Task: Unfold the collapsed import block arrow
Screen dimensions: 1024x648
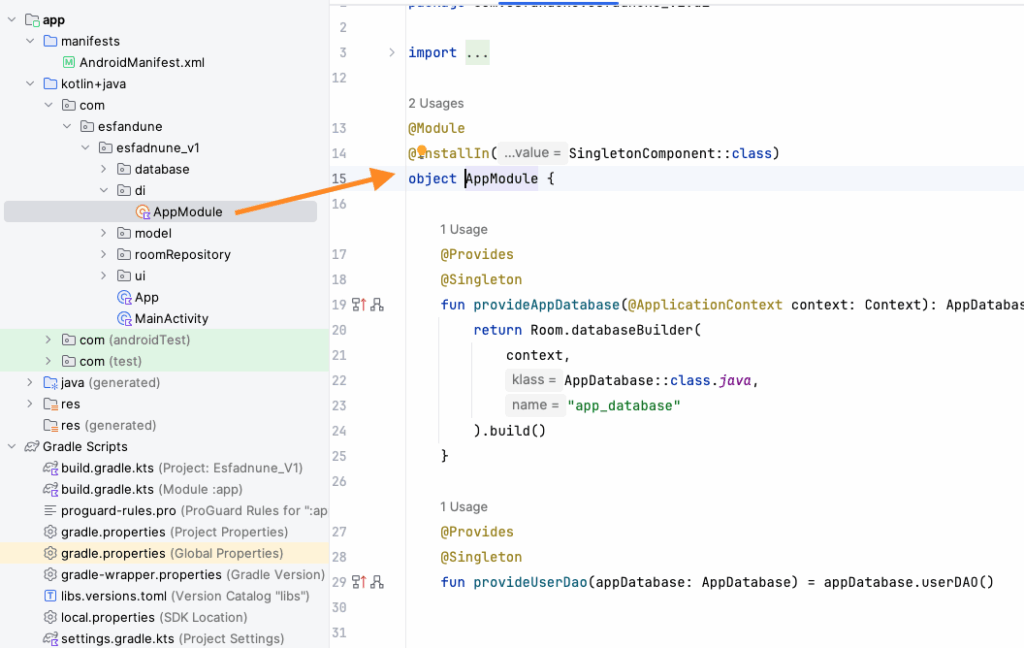Action: [x=392, y=53]
